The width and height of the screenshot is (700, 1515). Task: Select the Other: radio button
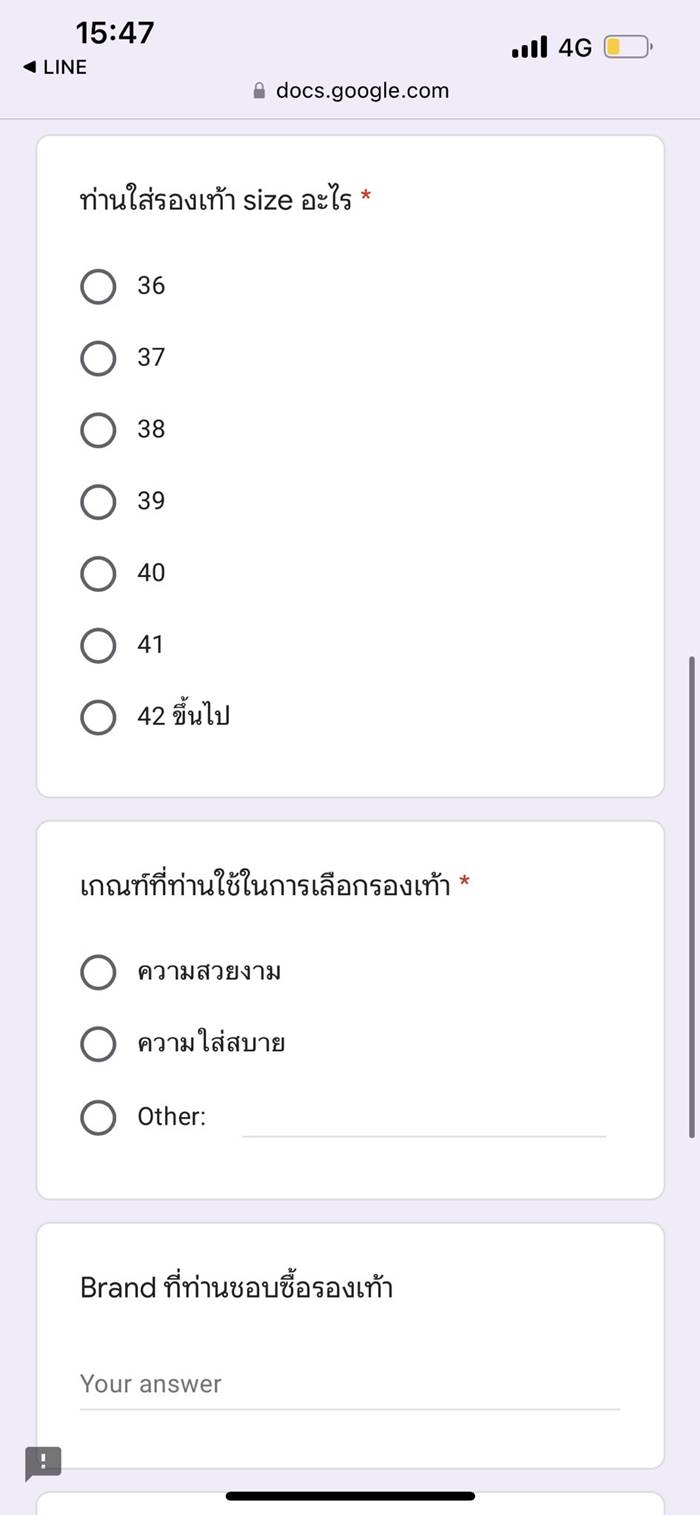tap(97, 1117)
